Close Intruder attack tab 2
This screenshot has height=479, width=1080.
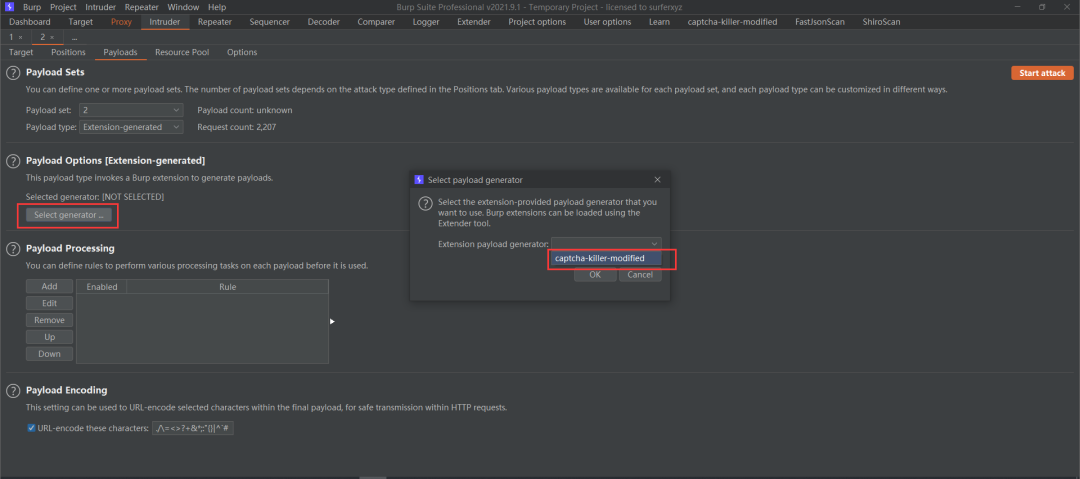[52, 37]
